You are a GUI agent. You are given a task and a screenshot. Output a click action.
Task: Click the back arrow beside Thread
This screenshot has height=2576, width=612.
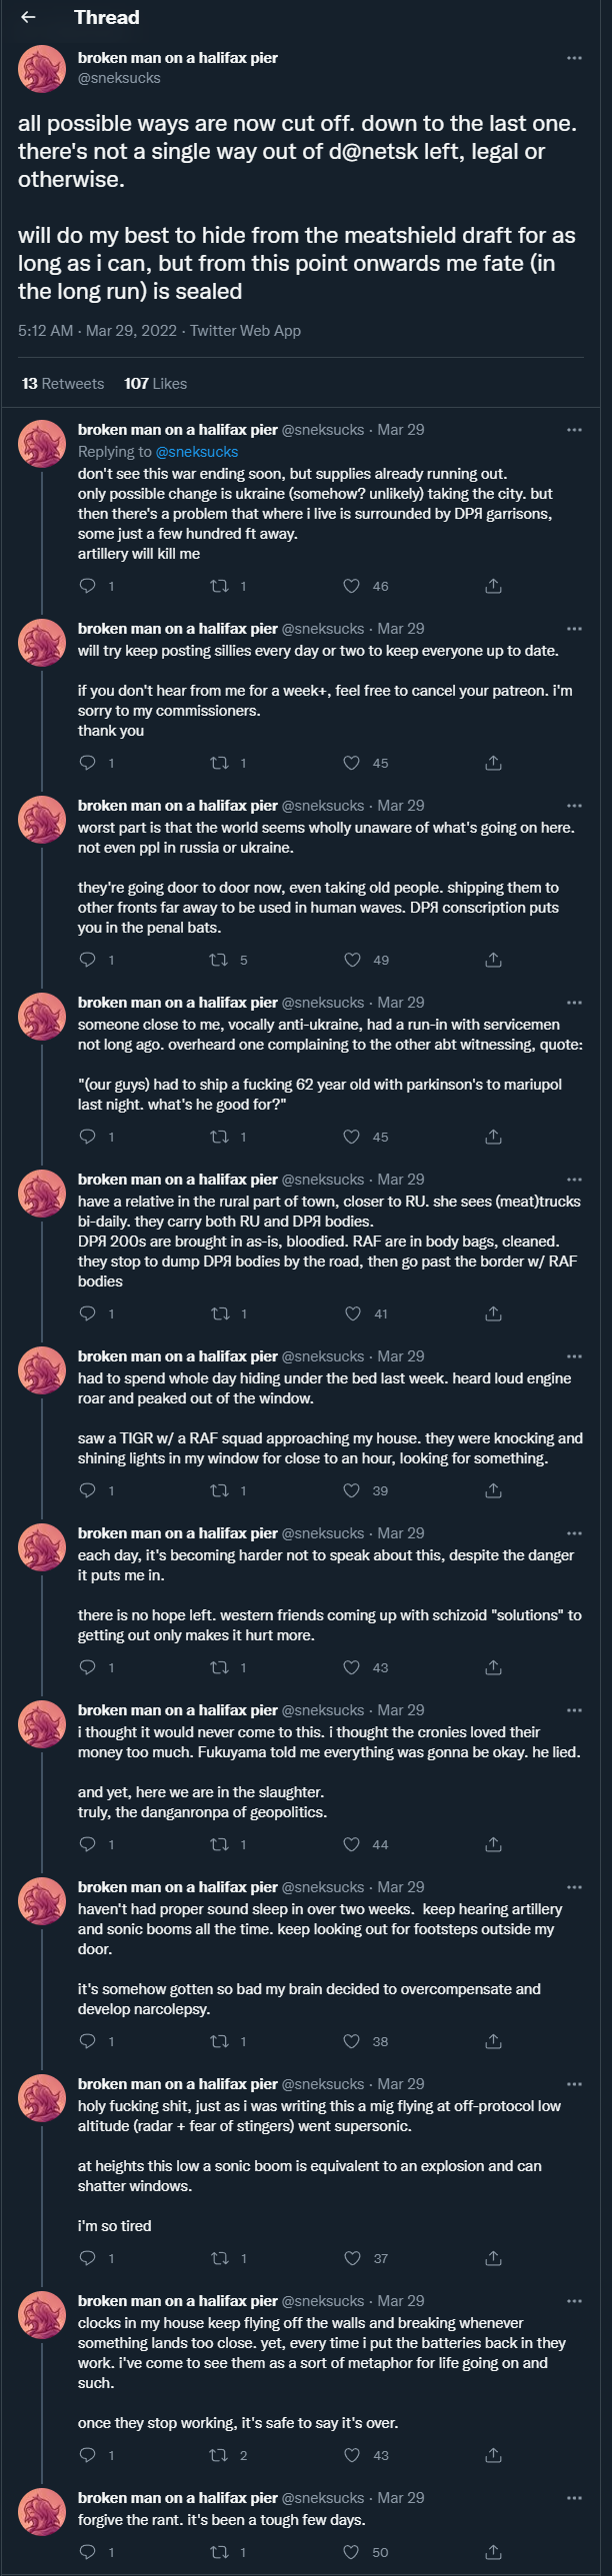pyautogui.click(x=28, y=17)
